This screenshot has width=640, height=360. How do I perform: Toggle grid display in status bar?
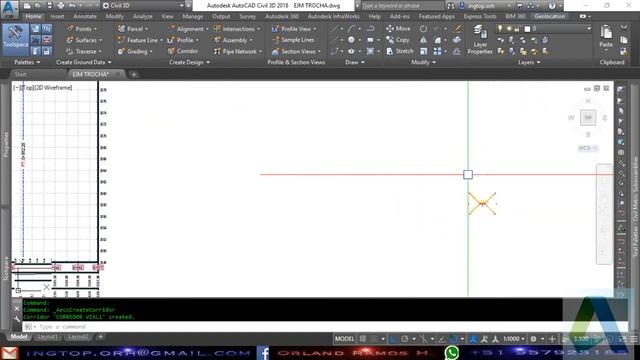coord(362,339)
